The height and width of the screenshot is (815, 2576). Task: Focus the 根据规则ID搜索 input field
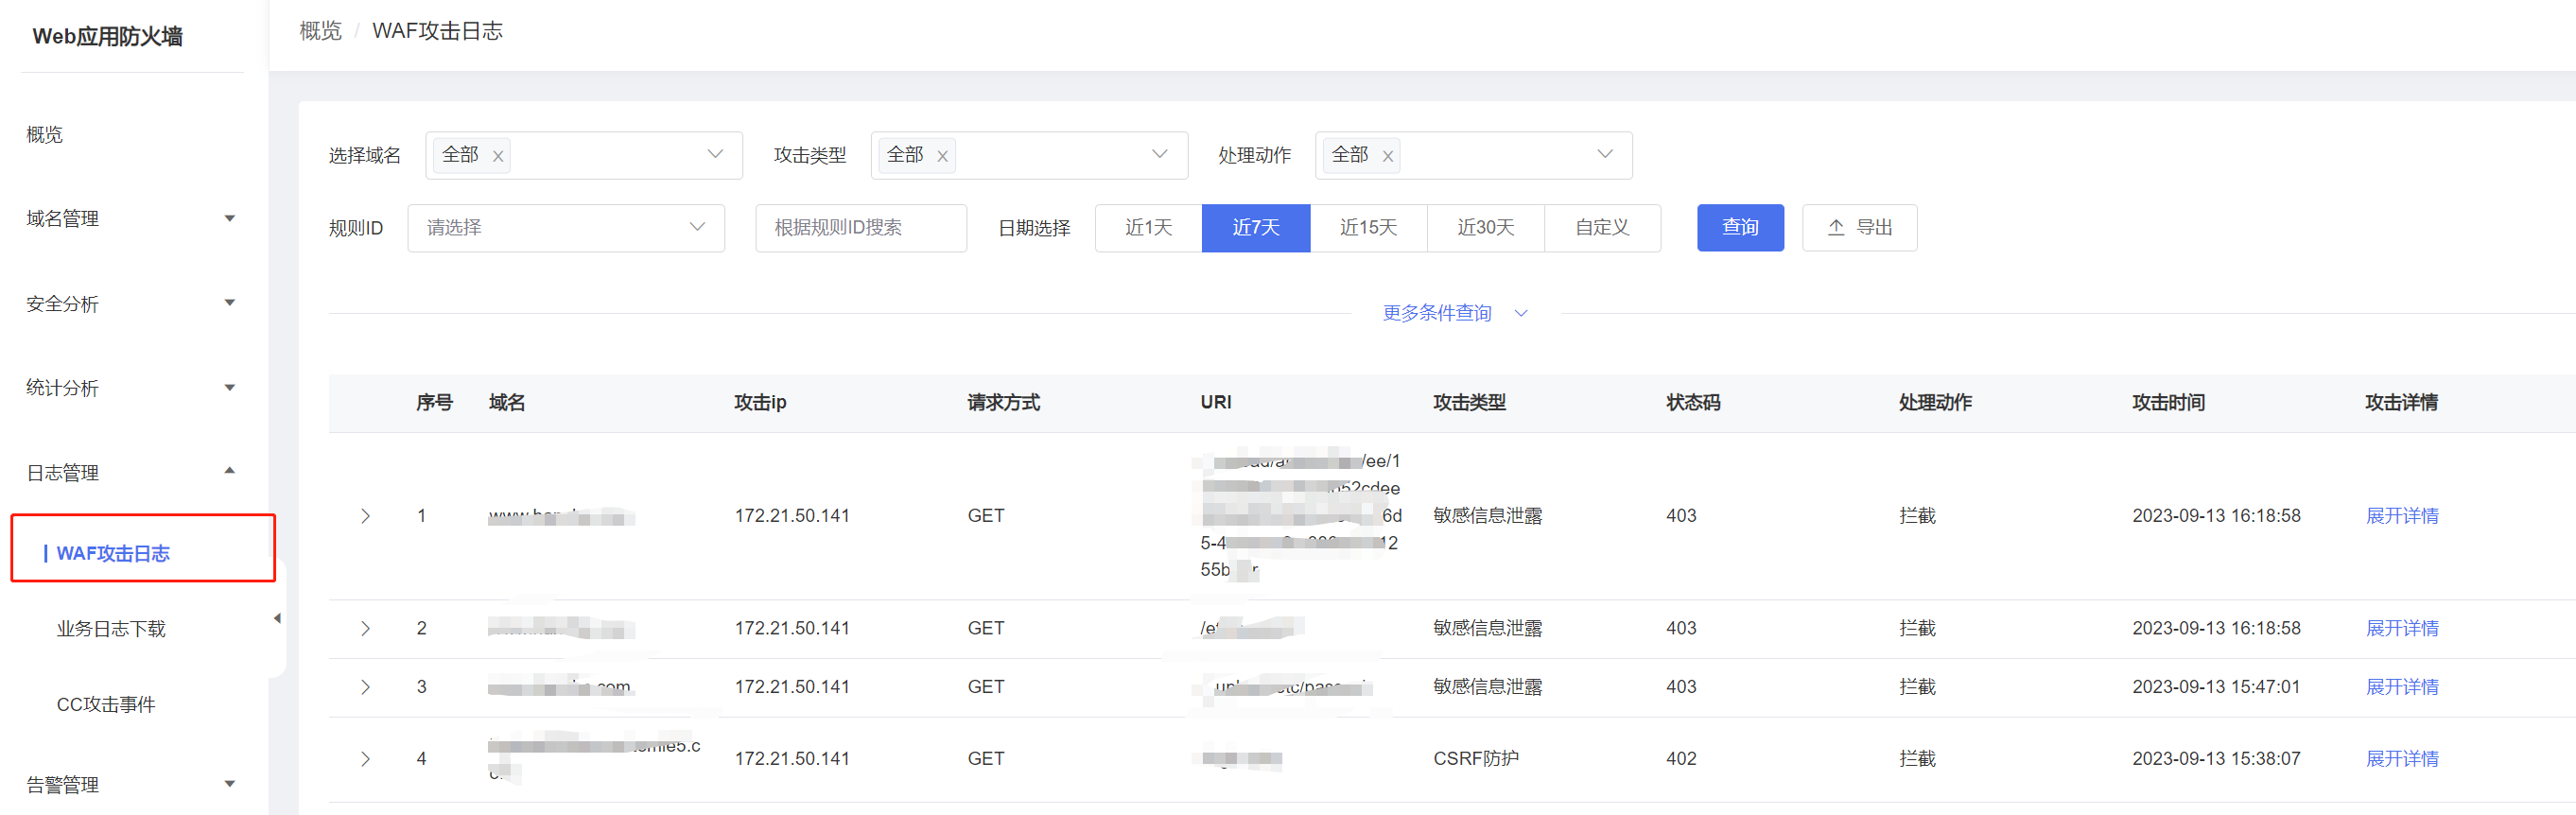tap(861, 228)
